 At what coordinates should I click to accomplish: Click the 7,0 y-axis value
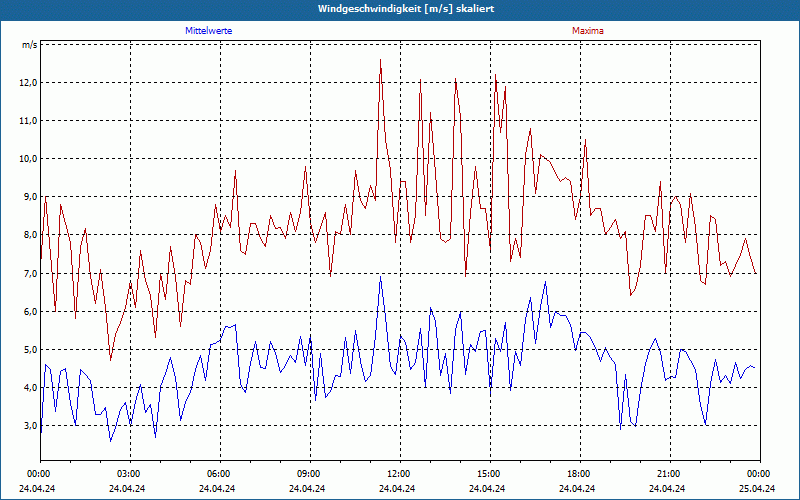(30, 273)
